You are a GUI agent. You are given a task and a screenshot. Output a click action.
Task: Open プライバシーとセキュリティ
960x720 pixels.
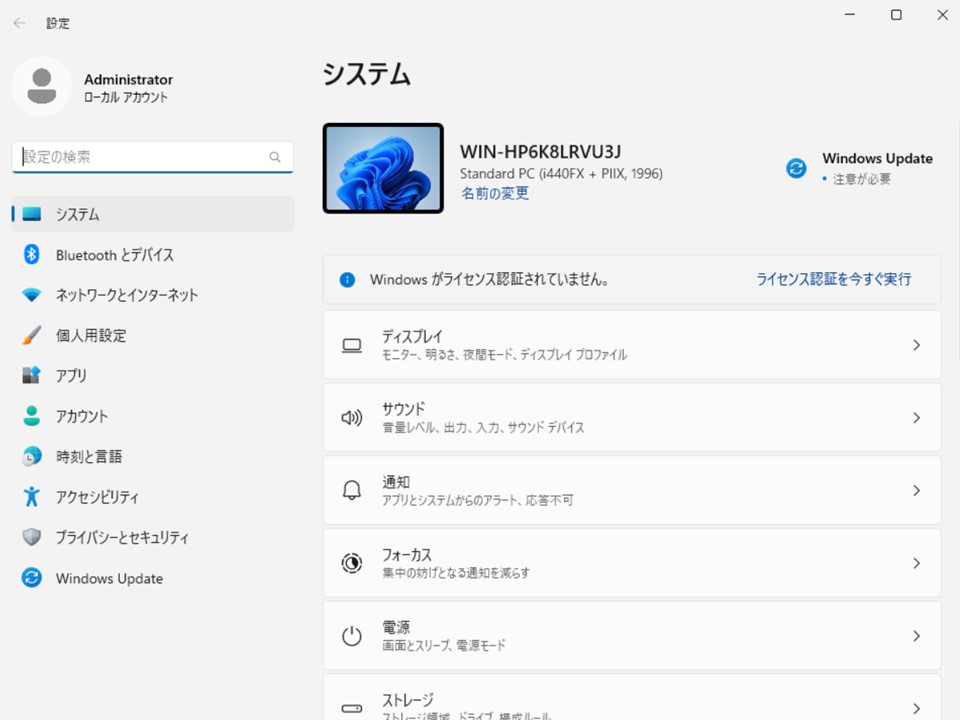point(152,537)
